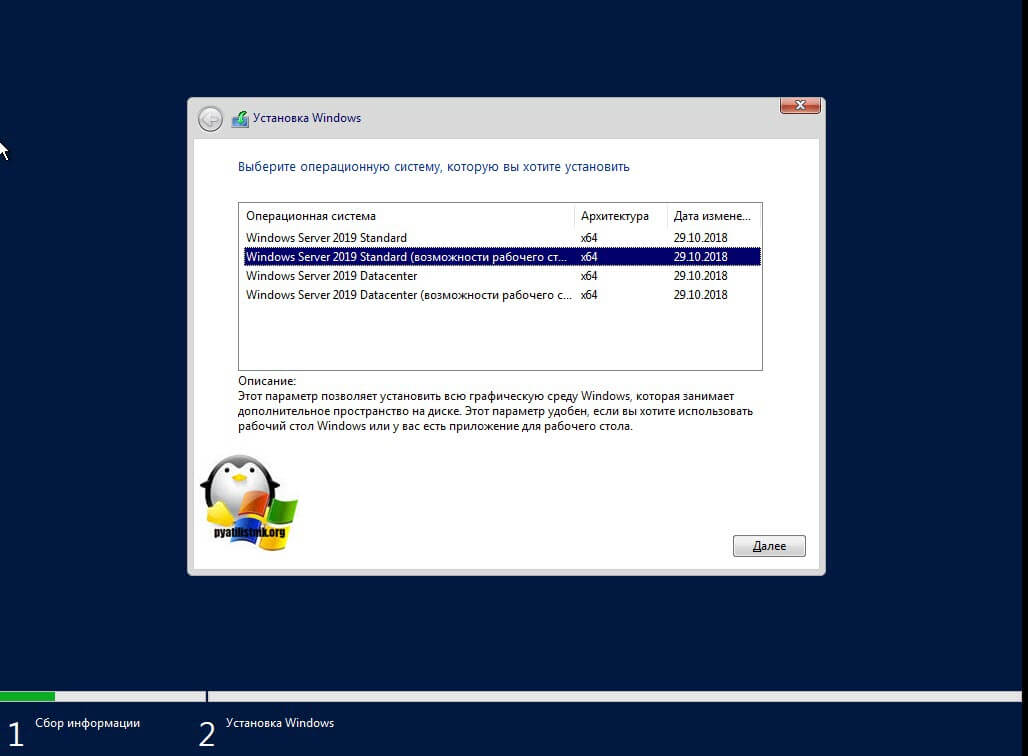The height and width of the screenshot is (756, 1028).
Task: Click the Windows Setup icon beside the title
Action: click(240, 119)
